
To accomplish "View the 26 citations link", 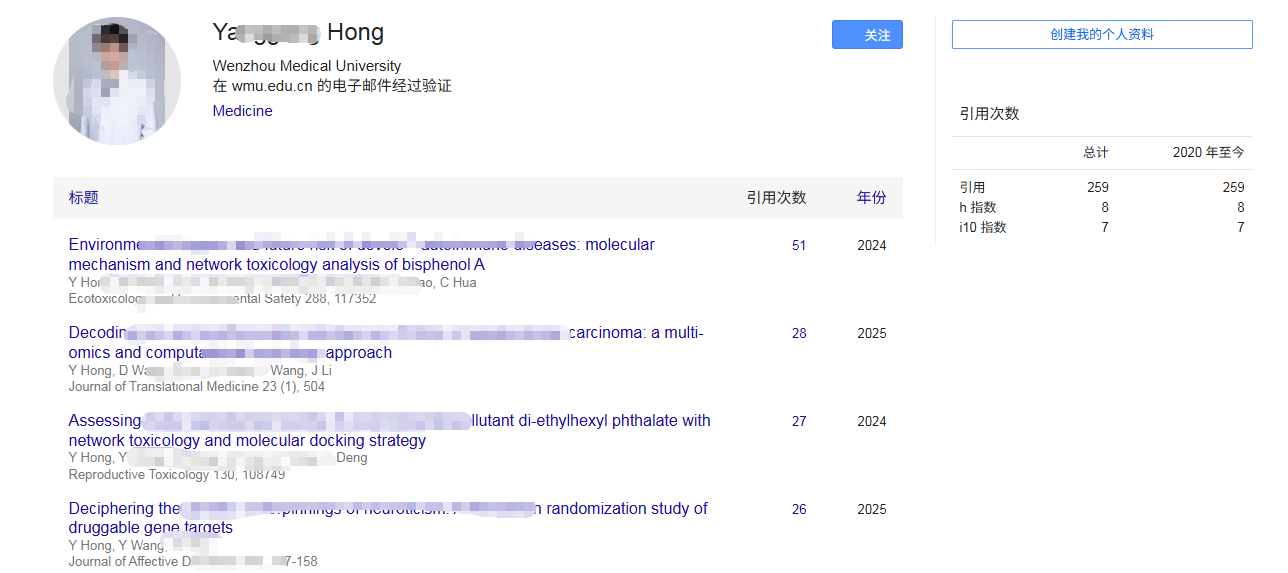I will click(798, 510).
